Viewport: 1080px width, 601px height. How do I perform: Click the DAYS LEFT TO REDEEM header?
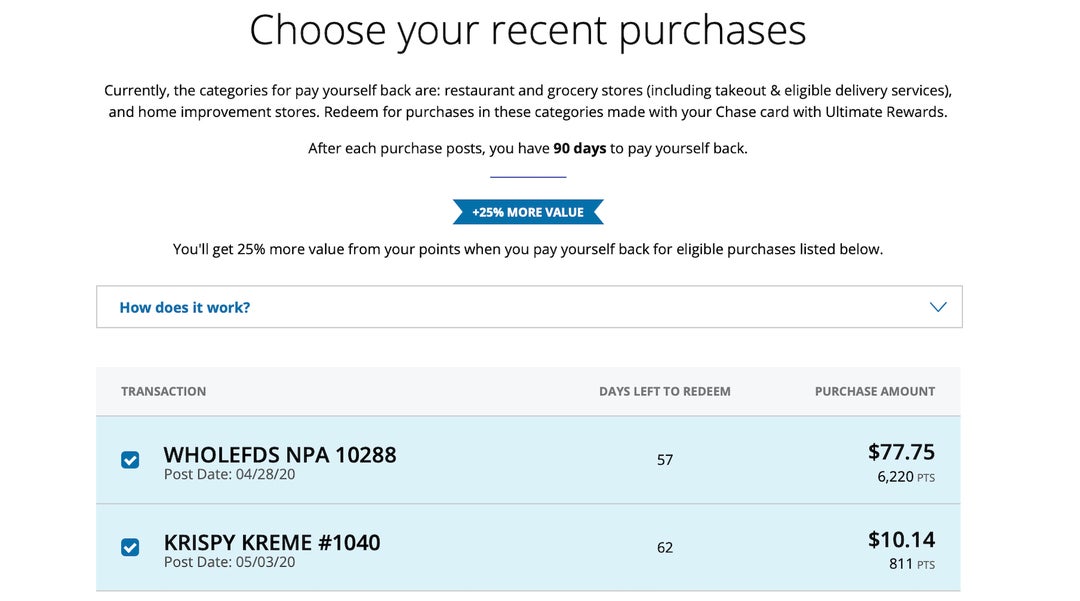click(x=665, y=391)
